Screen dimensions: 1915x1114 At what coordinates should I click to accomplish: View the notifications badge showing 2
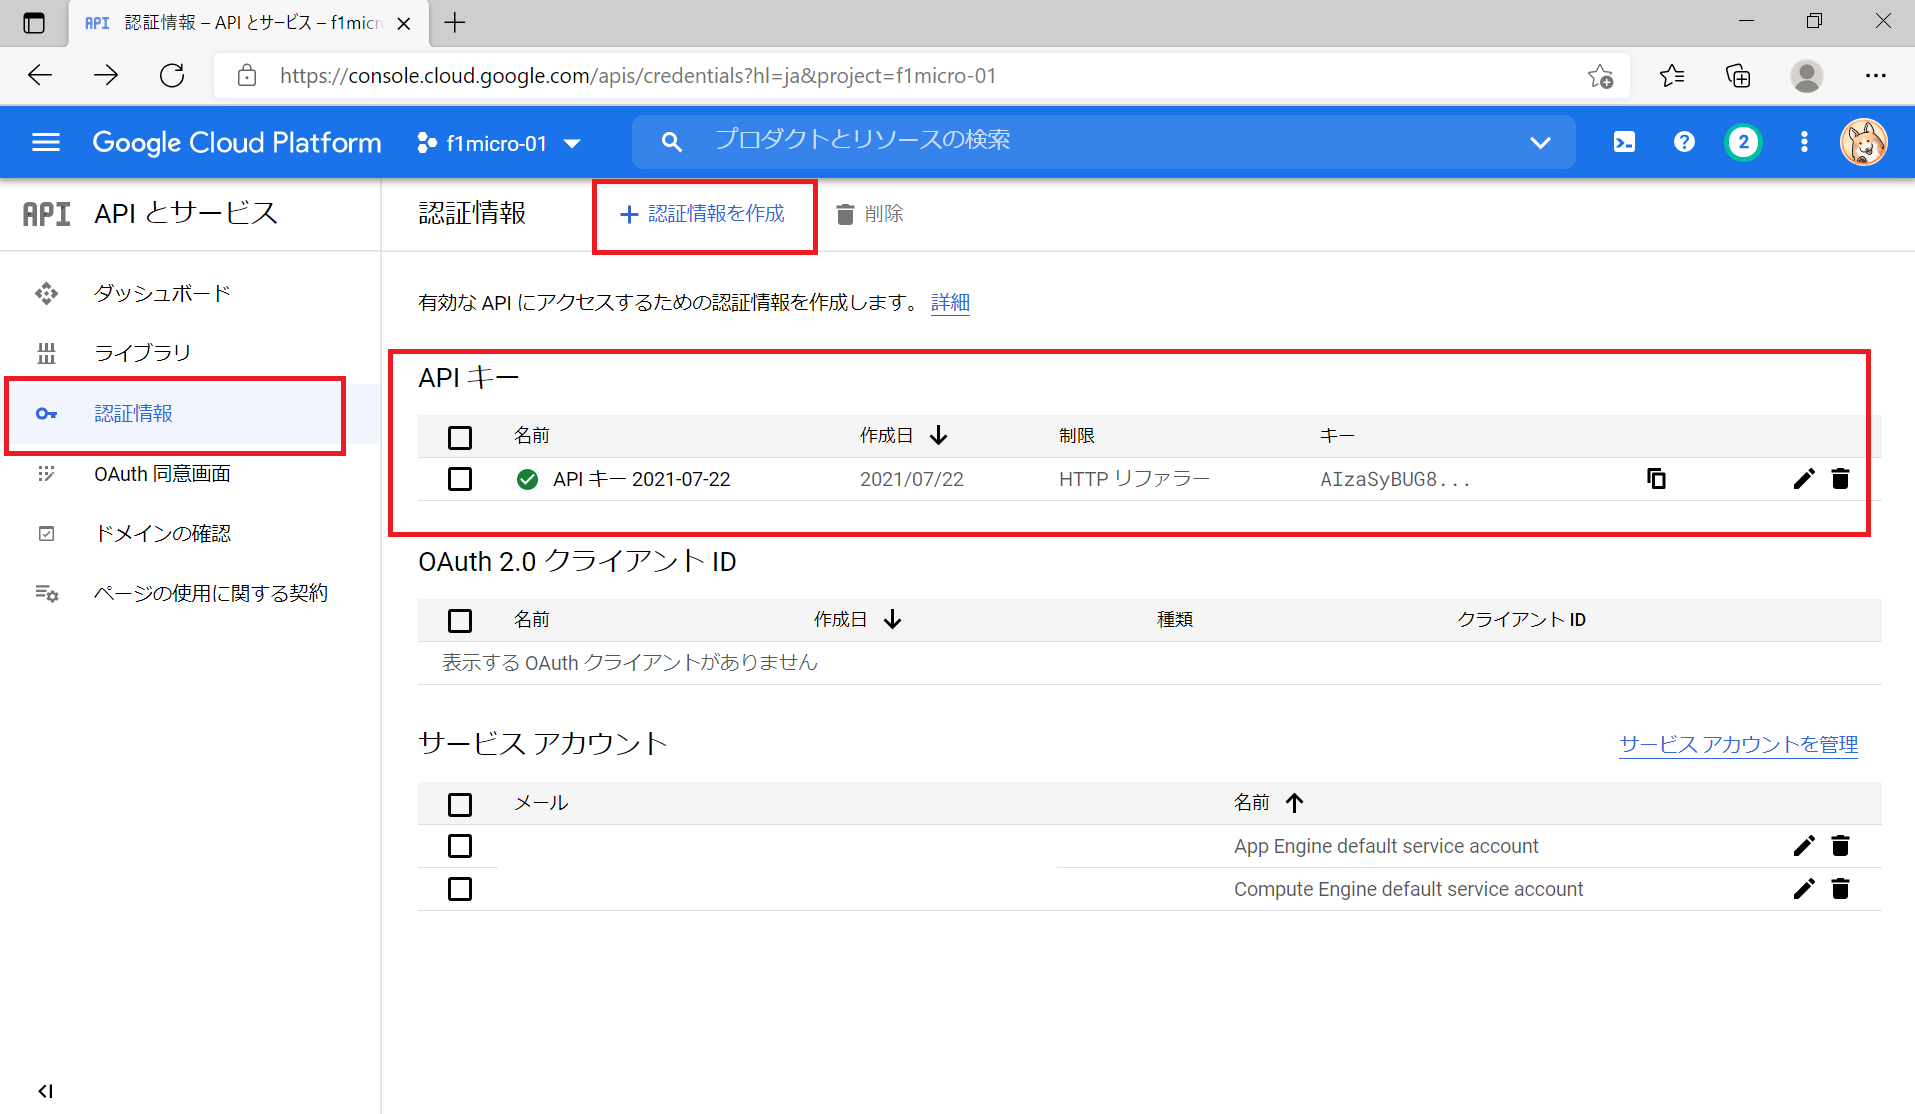tap(1743, 142)
